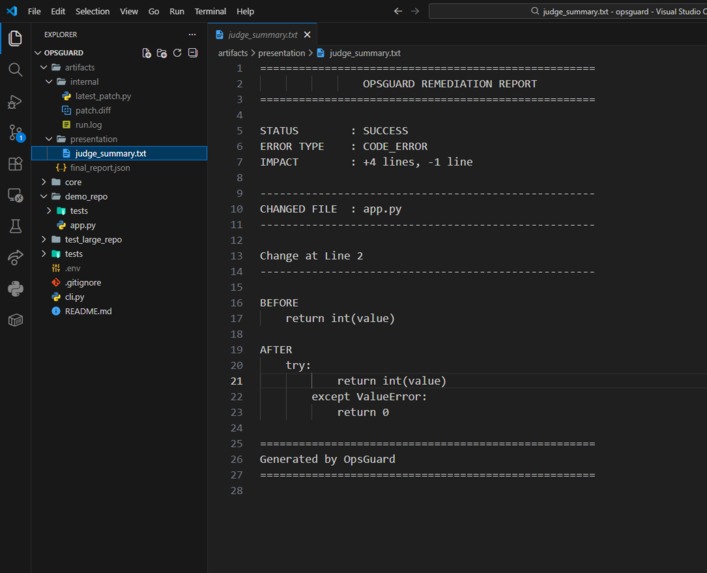Open the Live Share view
The width and height of the screenshot is (707, 573).
(x=15, y=257)
